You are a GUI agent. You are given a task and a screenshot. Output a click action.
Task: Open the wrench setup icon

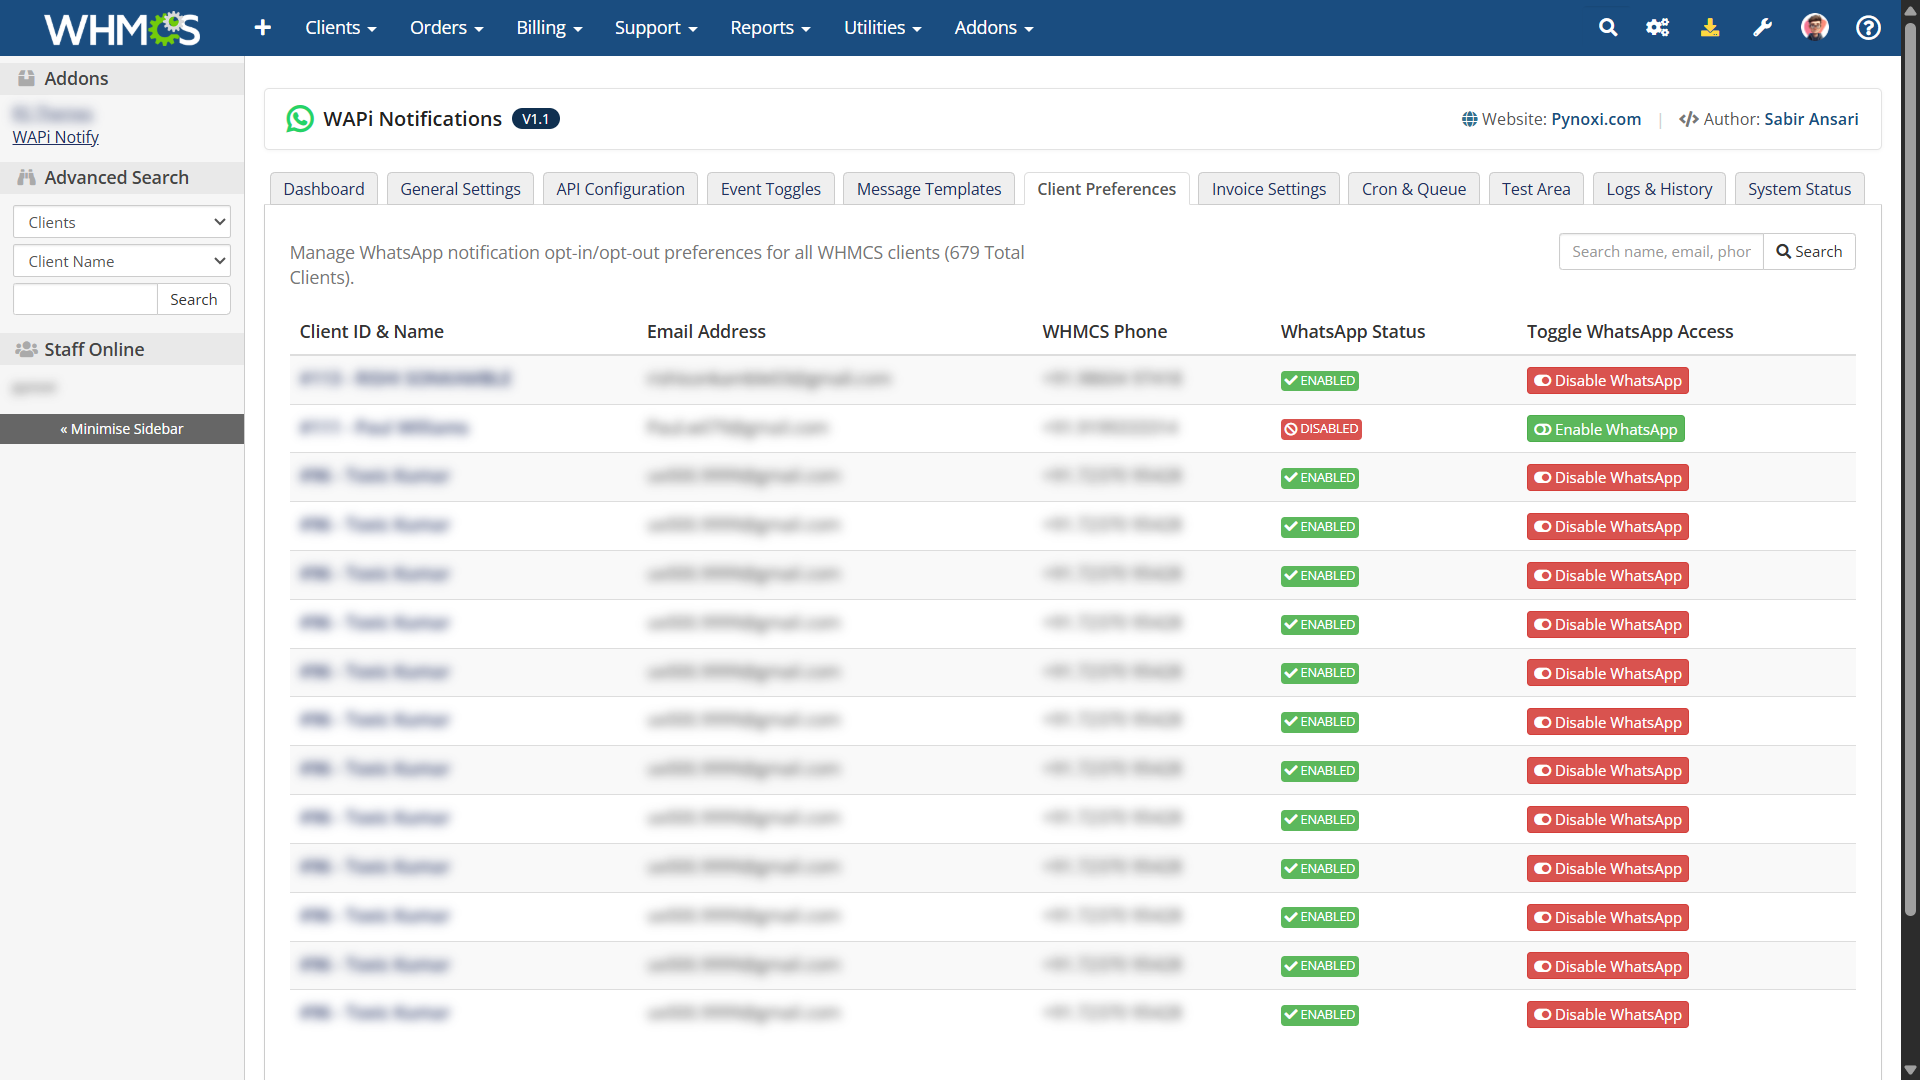pos(1762,28)
